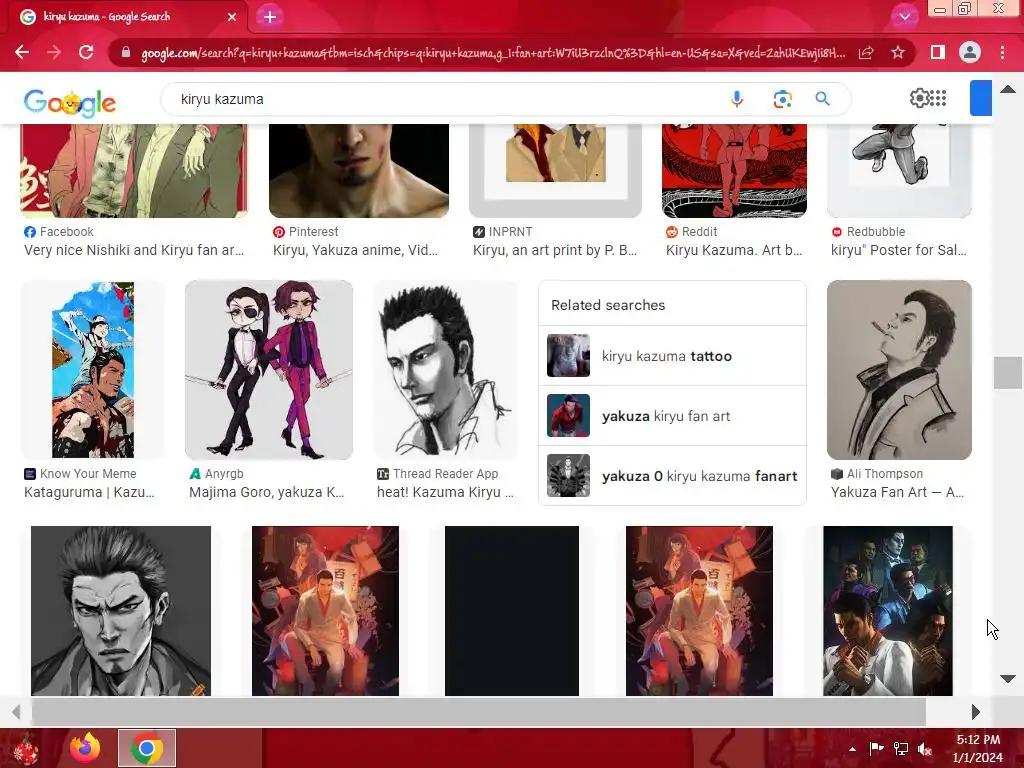Select related search yakuza 0 kiryu kazuma fanart
Screen dimensions: 1024x768
point(672,476)
